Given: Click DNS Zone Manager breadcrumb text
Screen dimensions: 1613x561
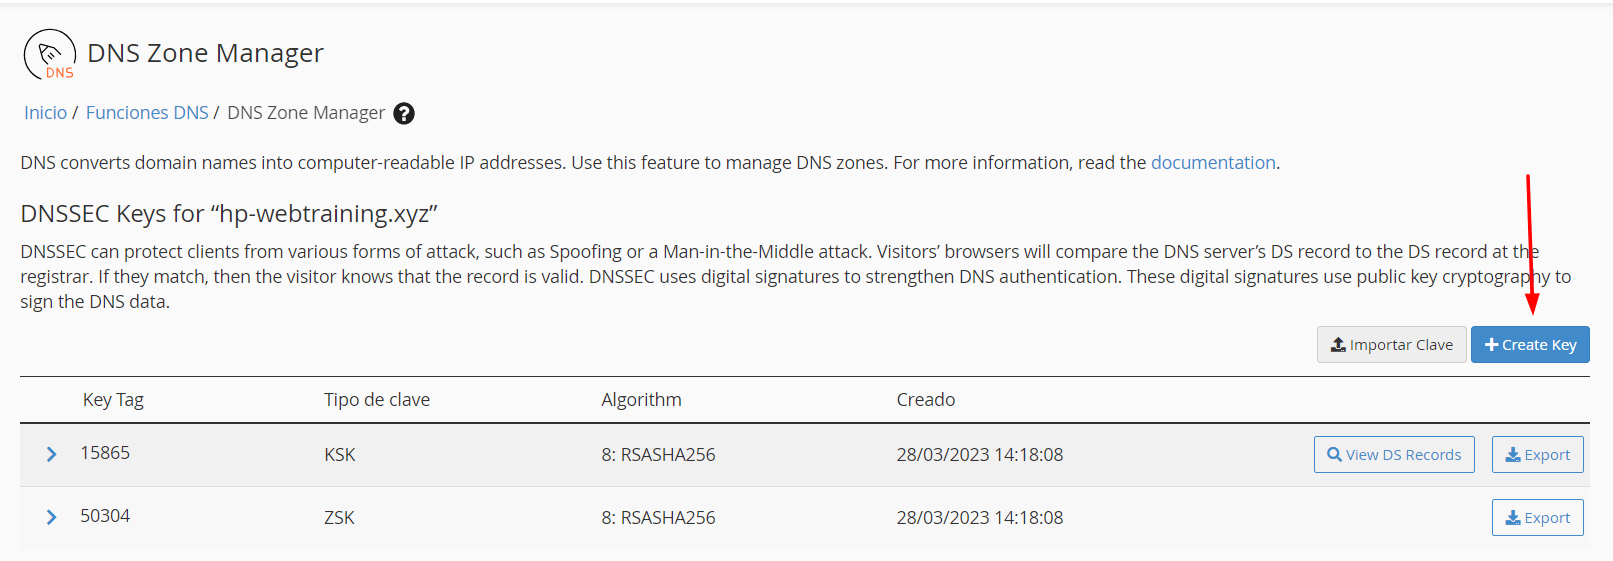Looking at the screenshot, I should tap(306, 113).
